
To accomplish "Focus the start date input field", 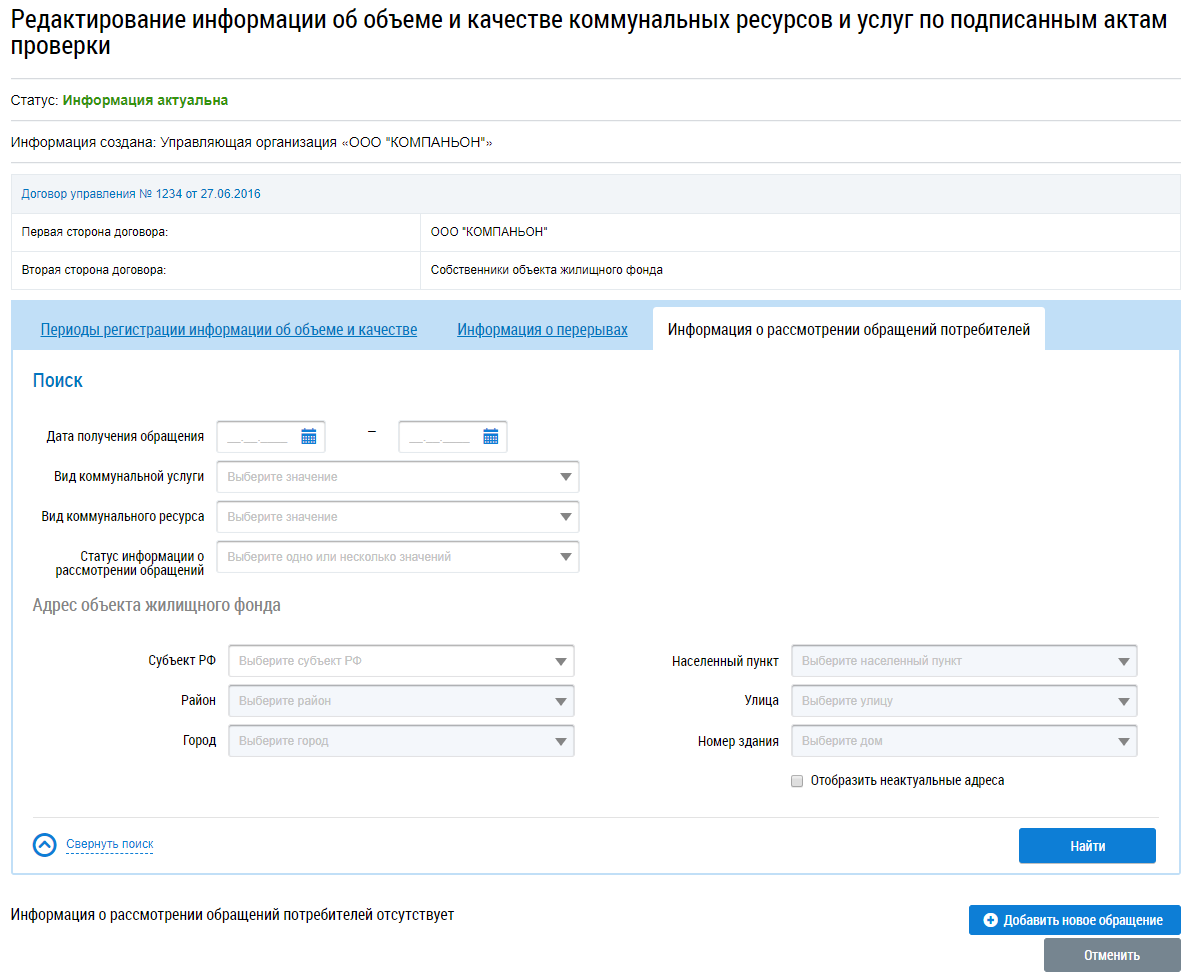I will coord(257,437).
